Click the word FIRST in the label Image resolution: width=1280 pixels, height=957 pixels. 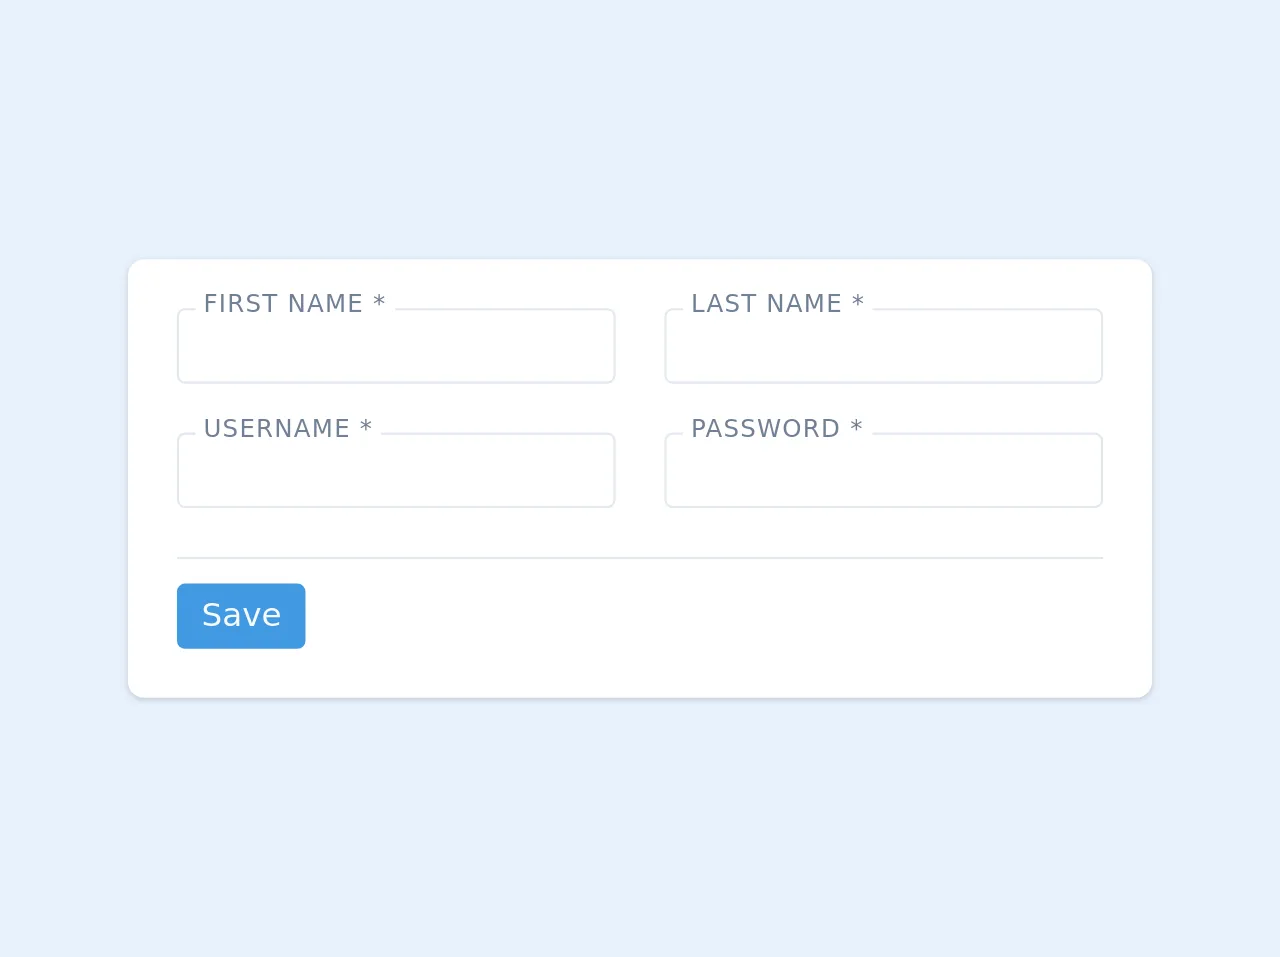(x=239, y=304)
